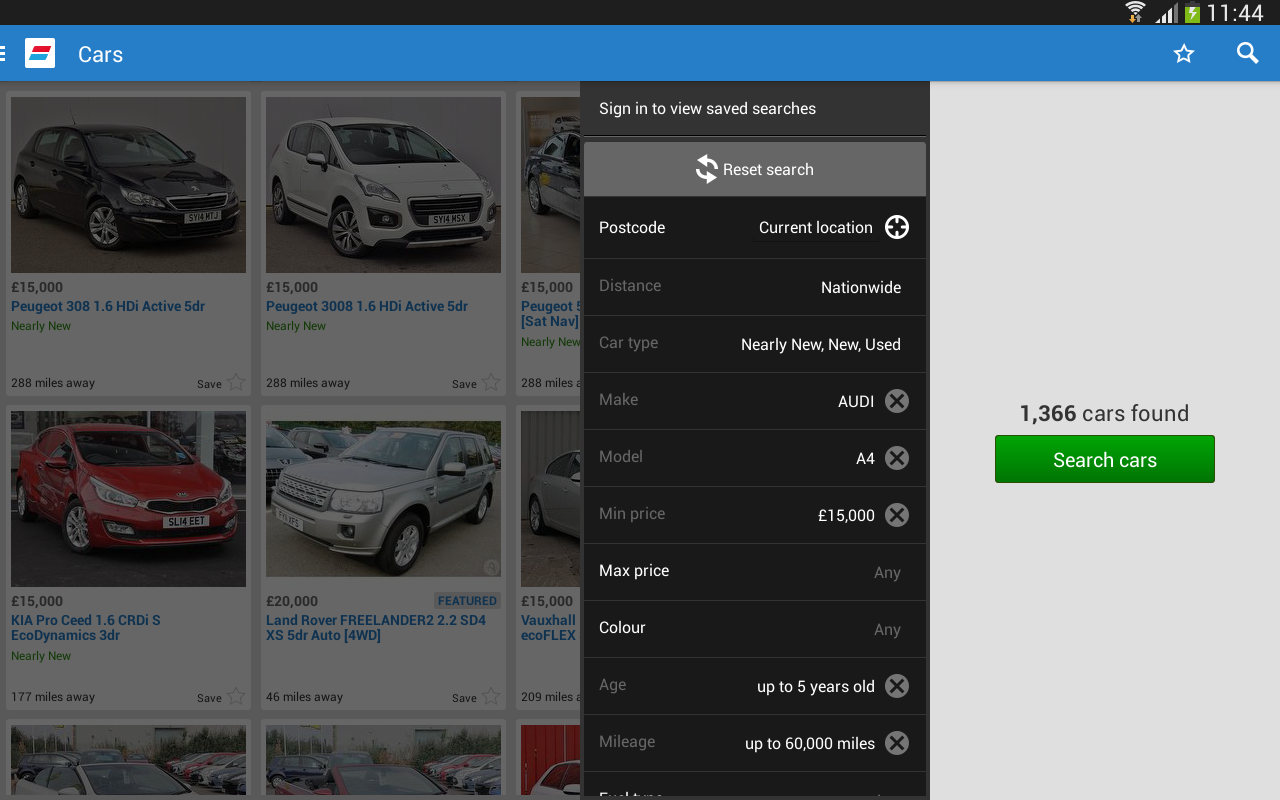Click Nearly New label under KIA Pro Ceed
This screenshot has height=800, width=1280.
pyautogui.click(x=41, y=656)
